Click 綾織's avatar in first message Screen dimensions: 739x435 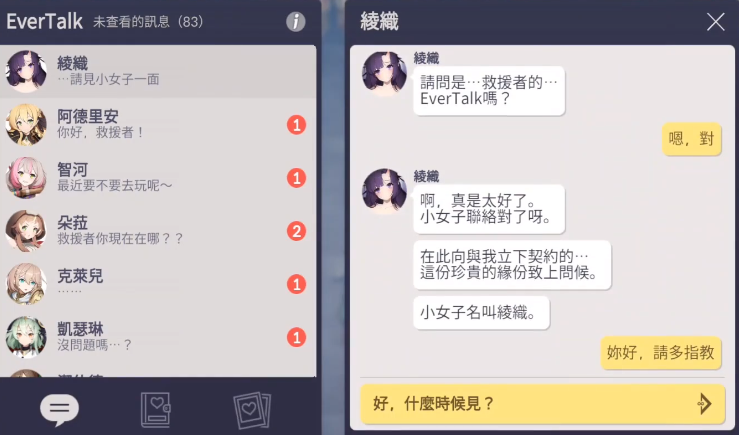pyautogui.click(x=384, y=74)
